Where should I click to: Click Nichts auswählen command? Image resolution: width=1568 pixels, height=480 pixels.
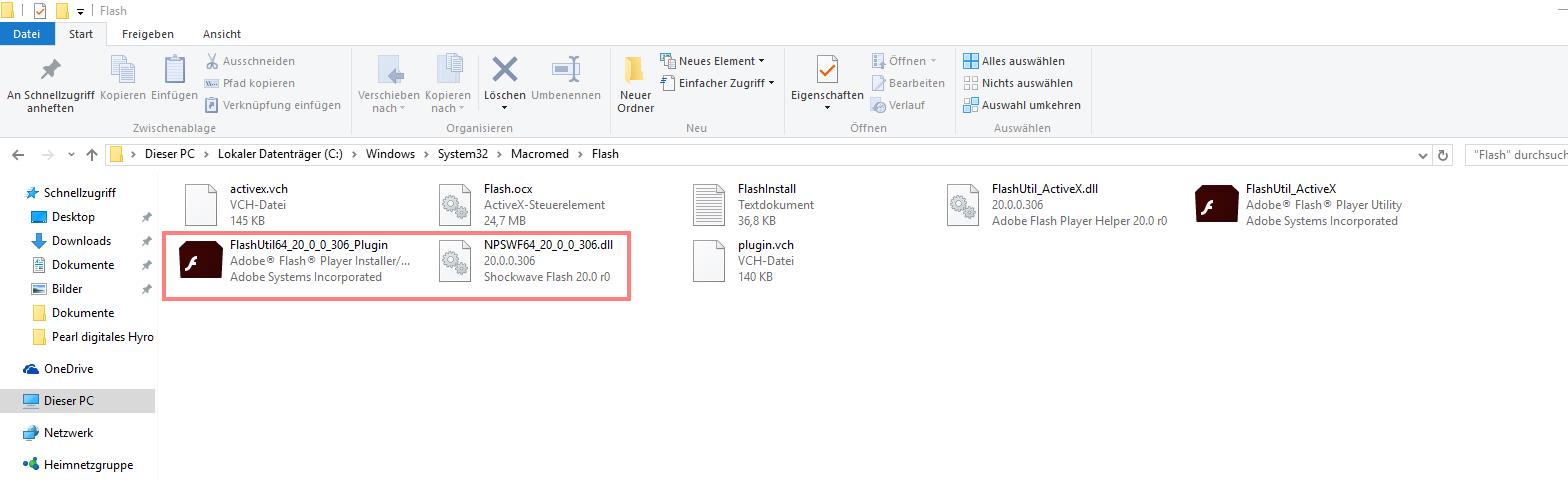pyautogui.click(x=1018, y=83)
